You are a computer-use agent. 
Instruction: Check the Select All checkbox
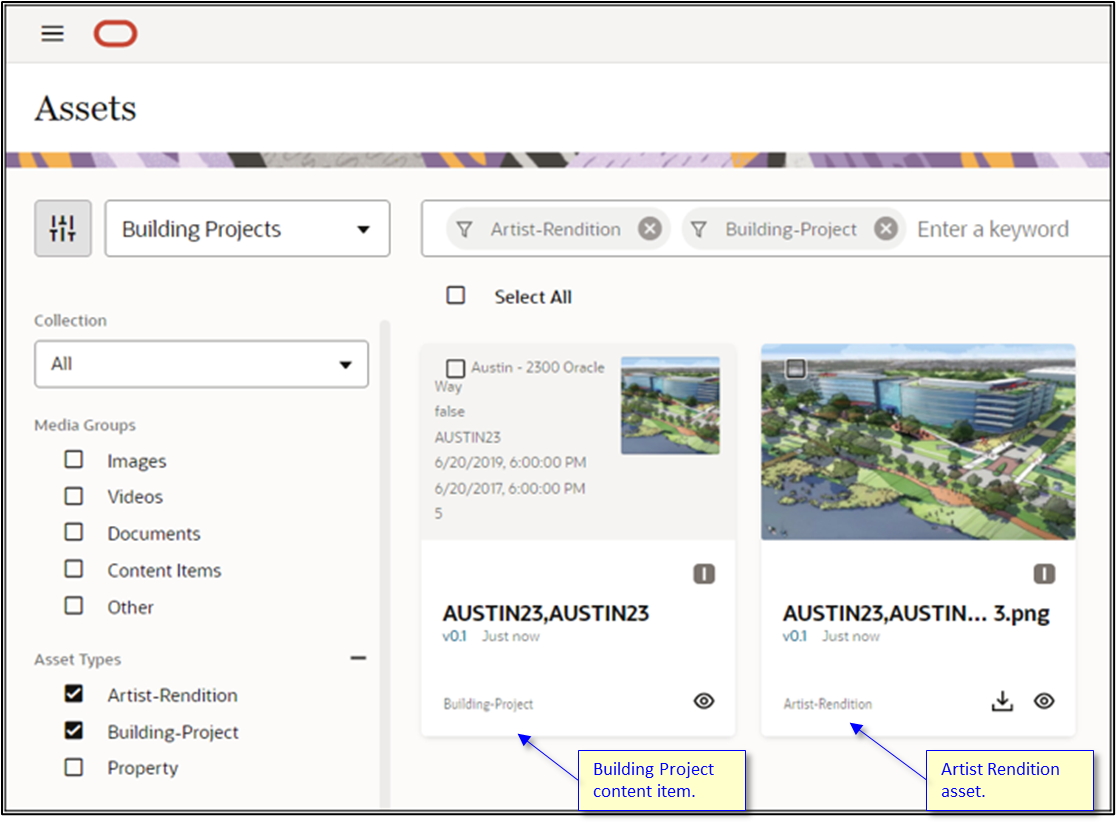[x=456, y=295]
